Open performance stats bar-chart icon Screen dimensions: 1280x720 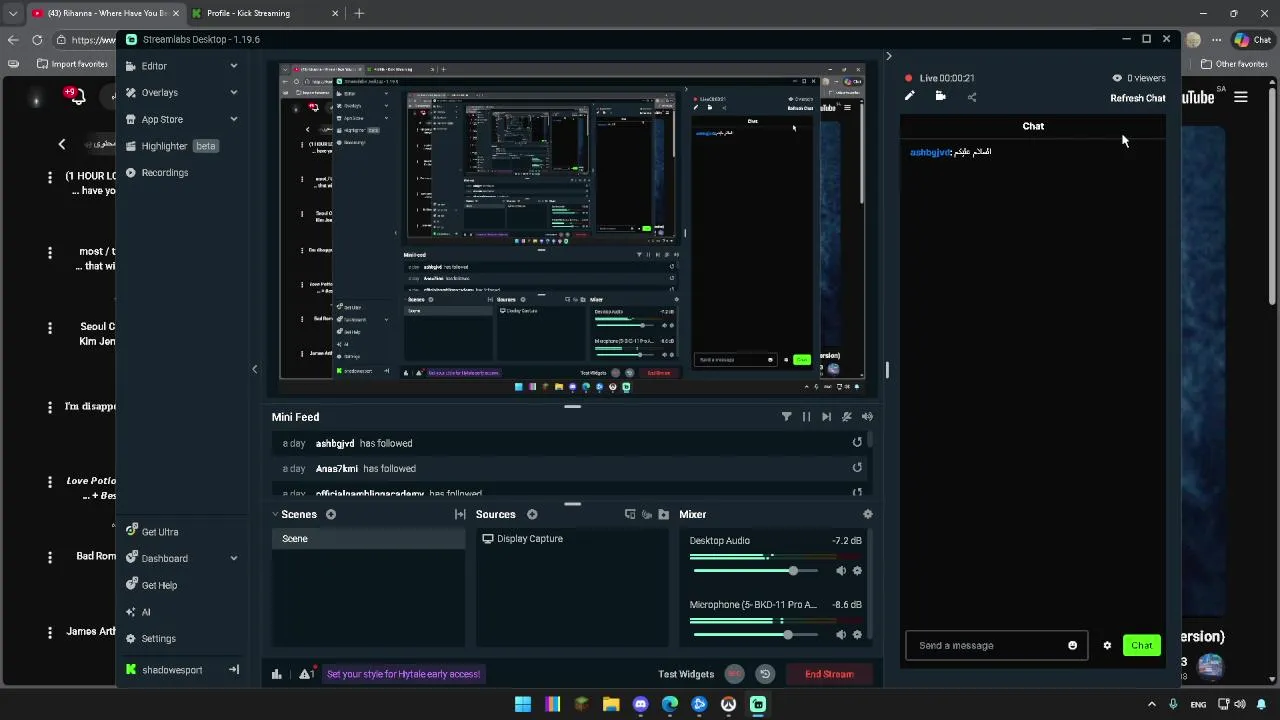pos(277,674)
